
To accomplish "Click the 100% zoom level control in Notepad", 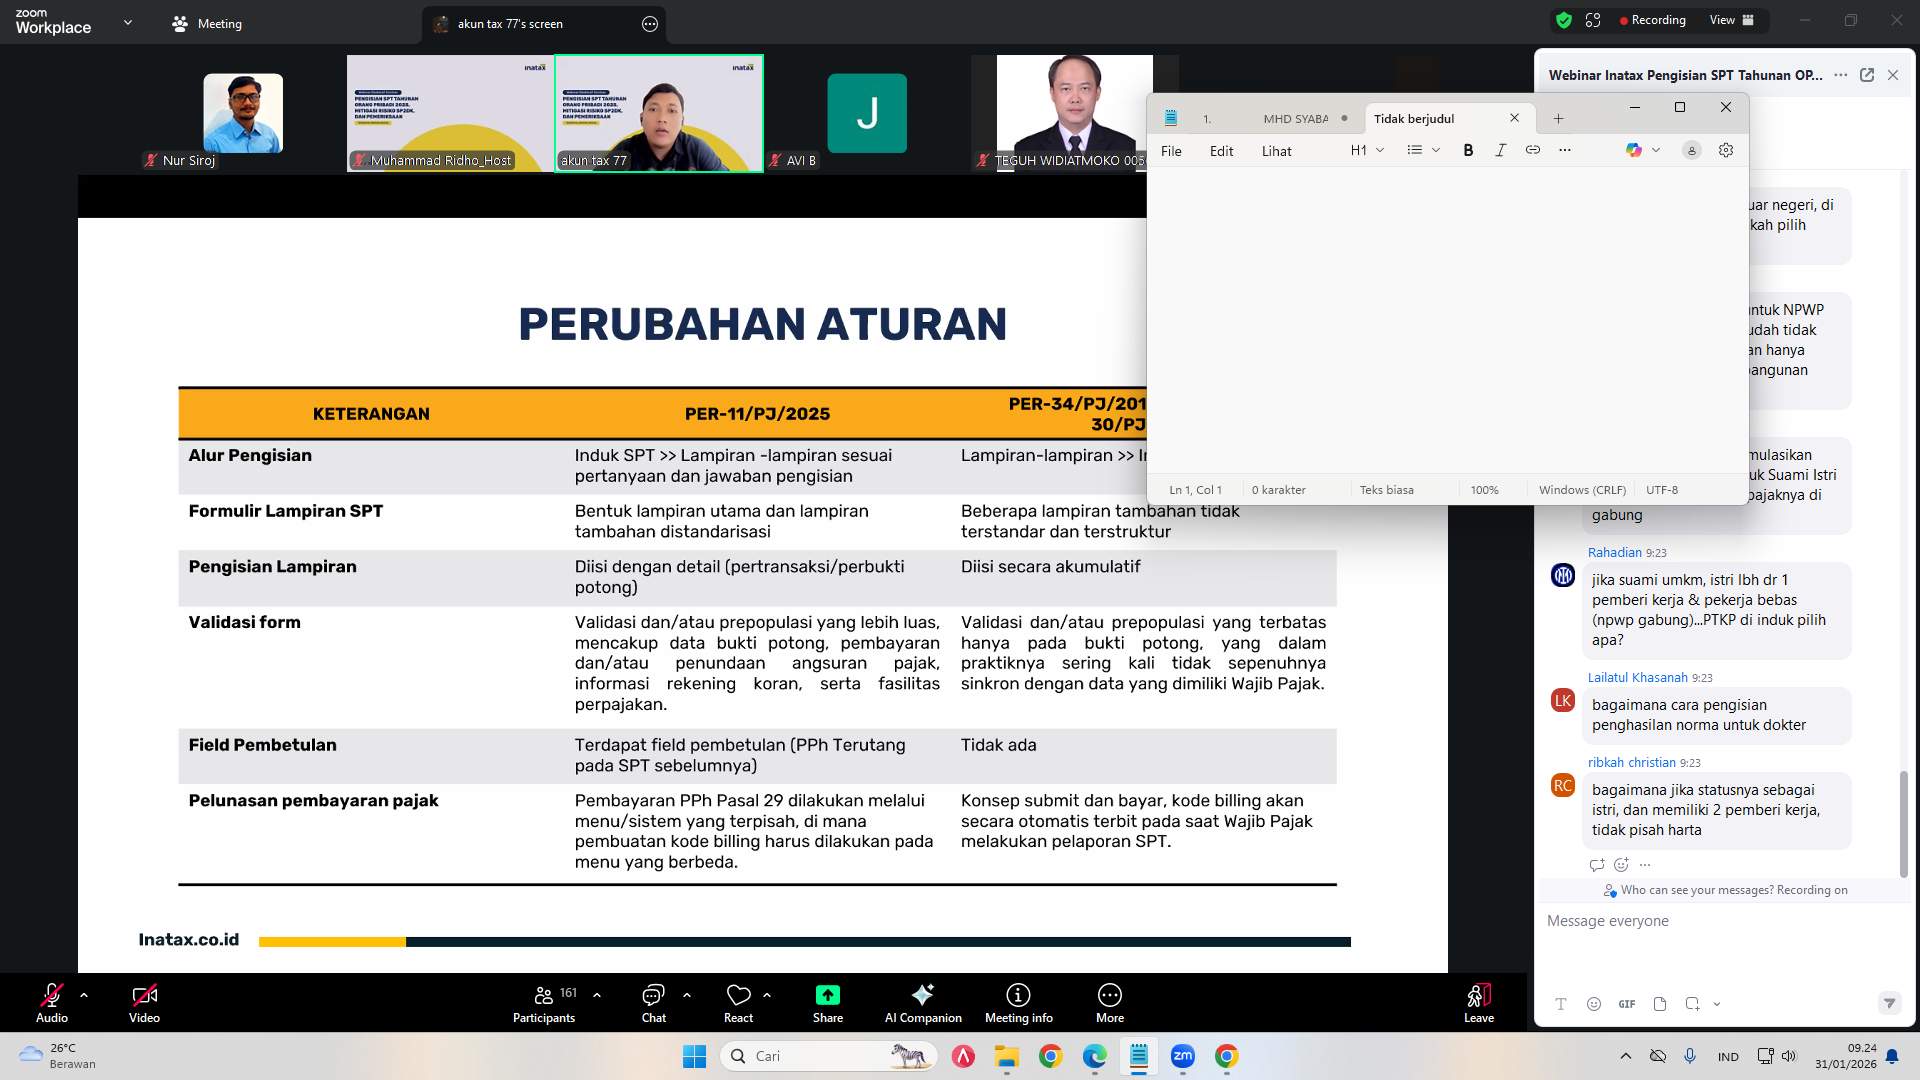I will point(1484,489).
